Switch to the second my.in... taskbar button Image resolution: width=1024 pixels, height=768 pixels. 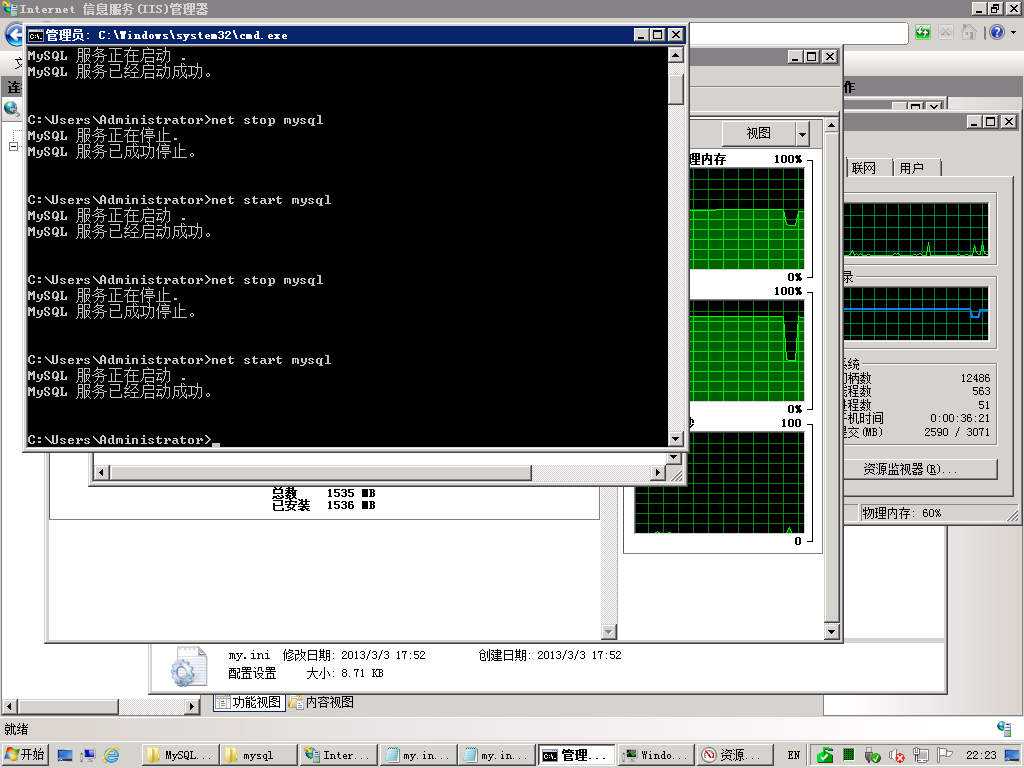coord(496,756)
